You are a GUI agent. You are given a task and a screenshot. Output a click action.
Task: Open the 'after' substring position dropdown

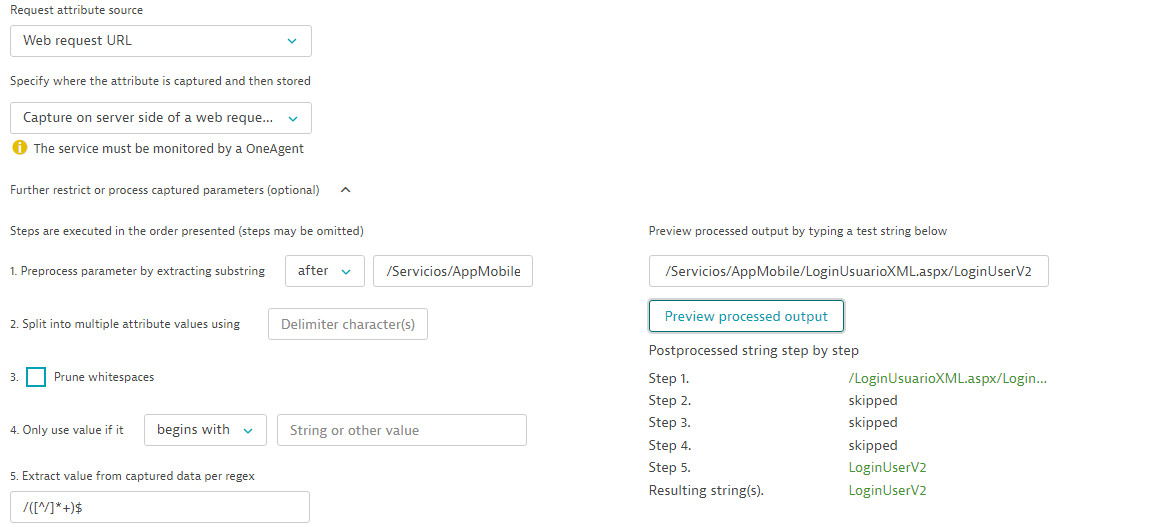pos(324,271)
